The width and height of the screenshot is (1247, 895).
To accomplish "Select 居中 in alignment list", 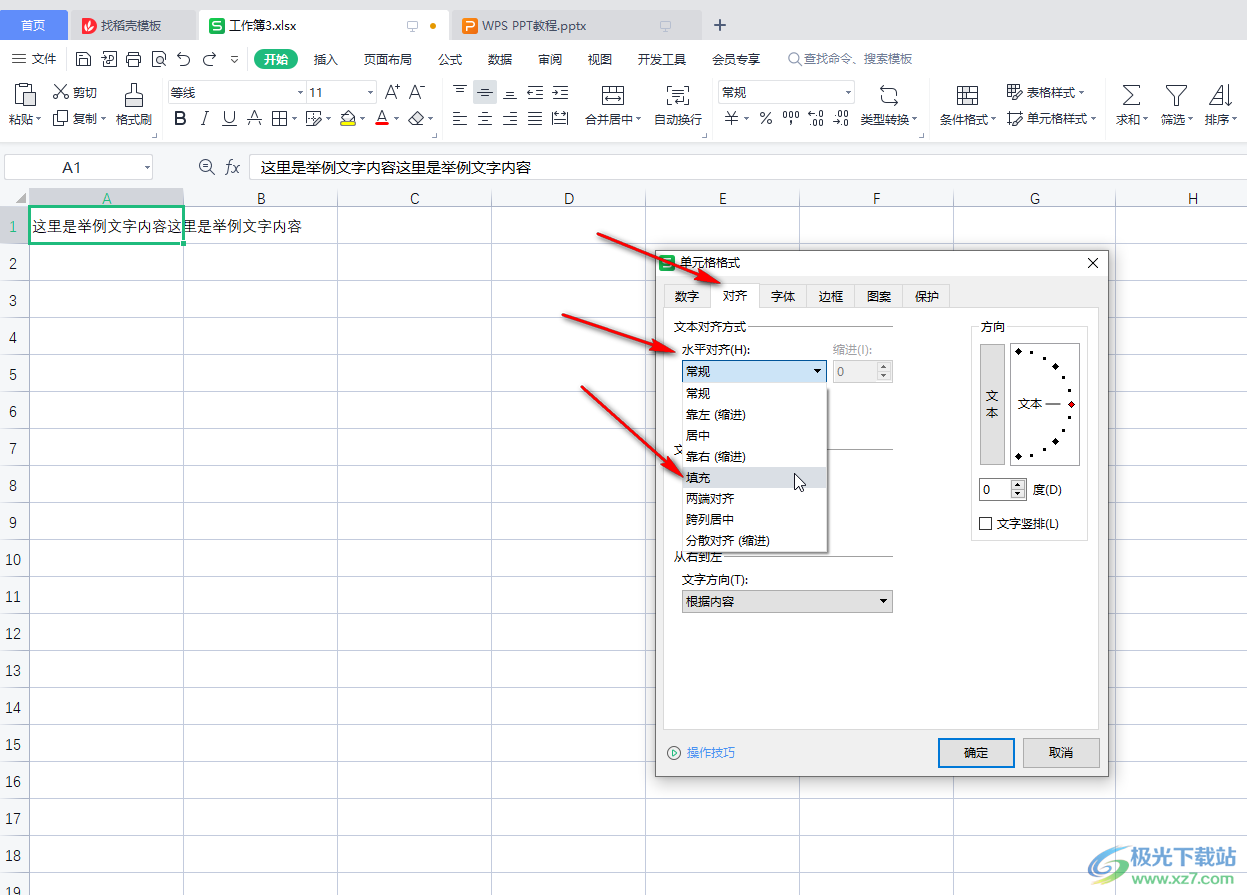I will tap(755, 436).
